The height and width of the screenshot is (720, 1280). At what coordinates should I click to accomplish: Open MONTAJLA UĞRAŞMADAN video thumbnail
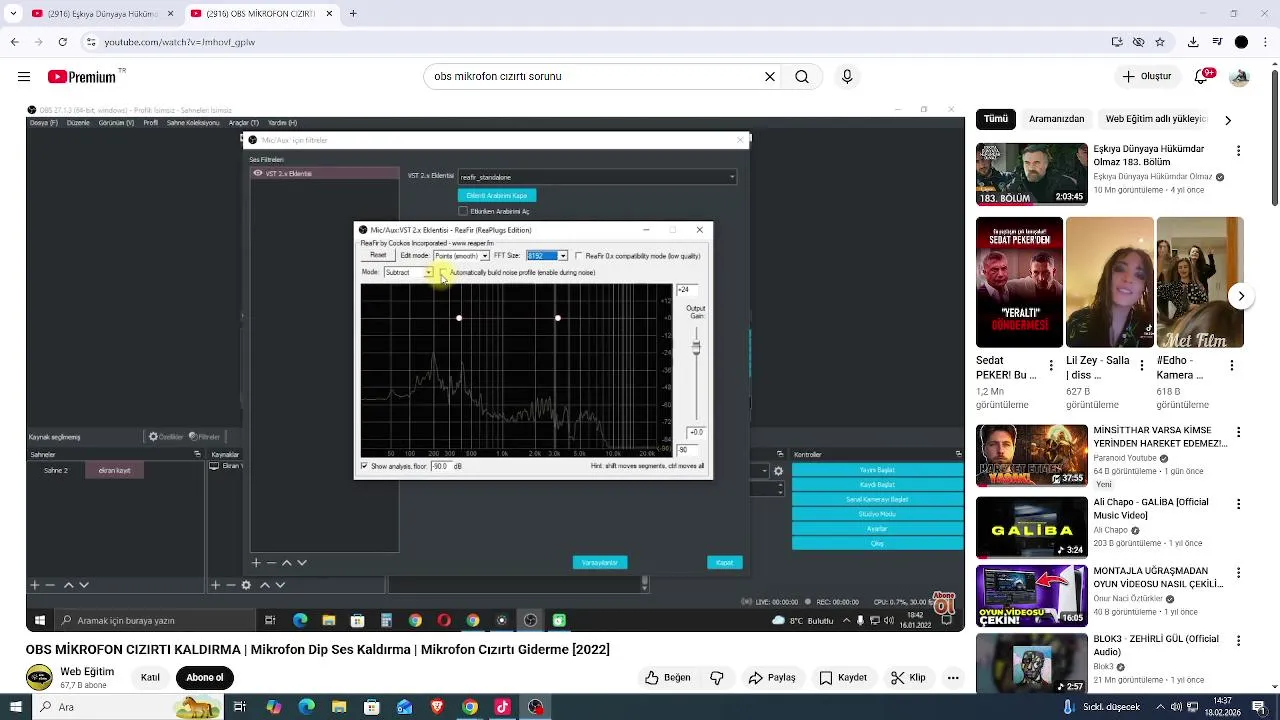pyautogui.click(x=1031, y=596)
